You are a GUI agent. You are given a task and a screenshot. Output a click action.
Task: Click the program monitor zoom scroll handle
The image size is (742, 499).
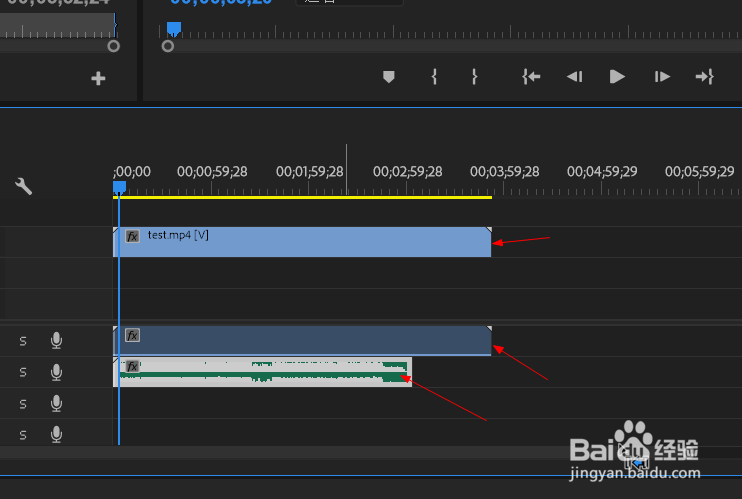coord(168,46)
